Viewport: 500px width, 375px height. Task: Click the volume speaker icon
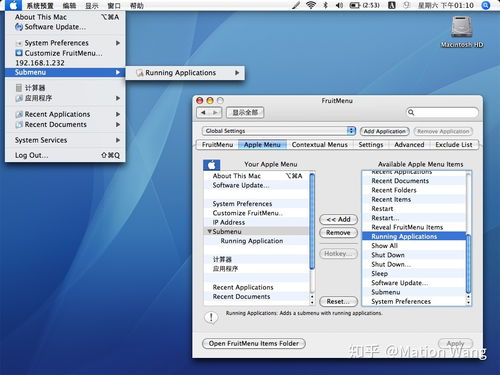(x=339, y=5)
